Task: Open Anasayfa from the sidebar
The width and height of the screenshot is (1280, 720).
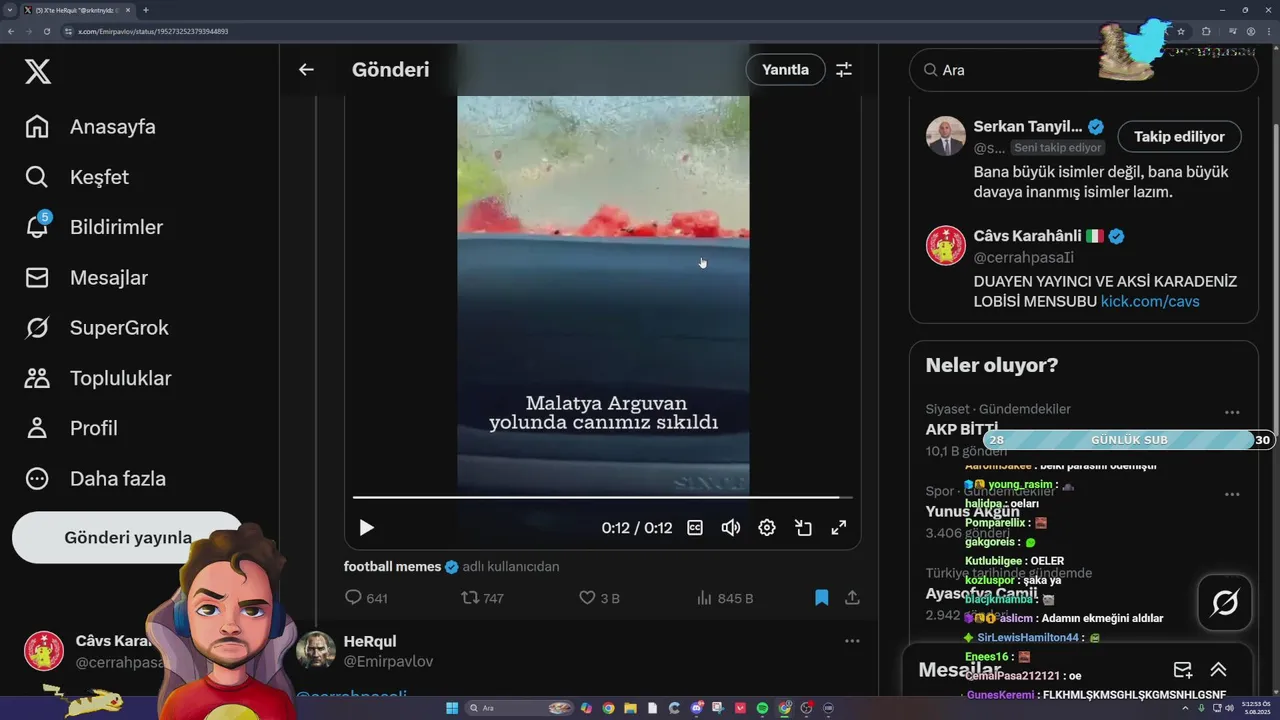Action: click(x=91, y=127)
